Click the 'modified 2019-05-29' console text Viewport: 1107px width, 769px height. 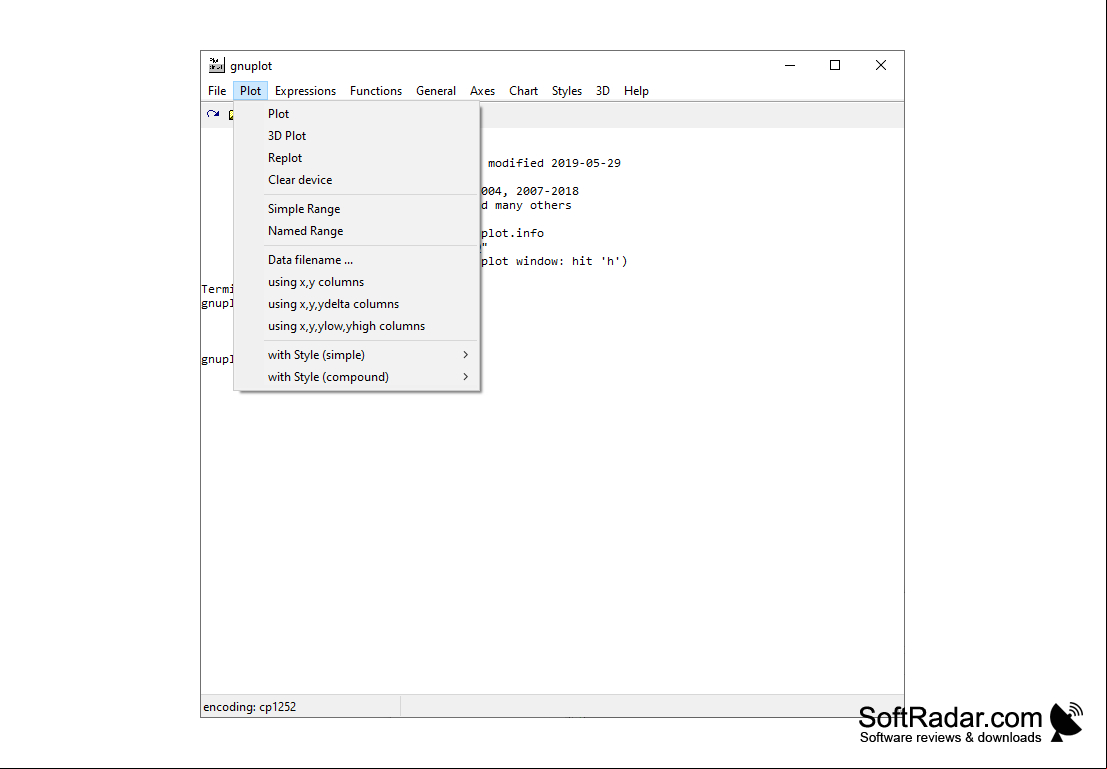tap(554, 163)
